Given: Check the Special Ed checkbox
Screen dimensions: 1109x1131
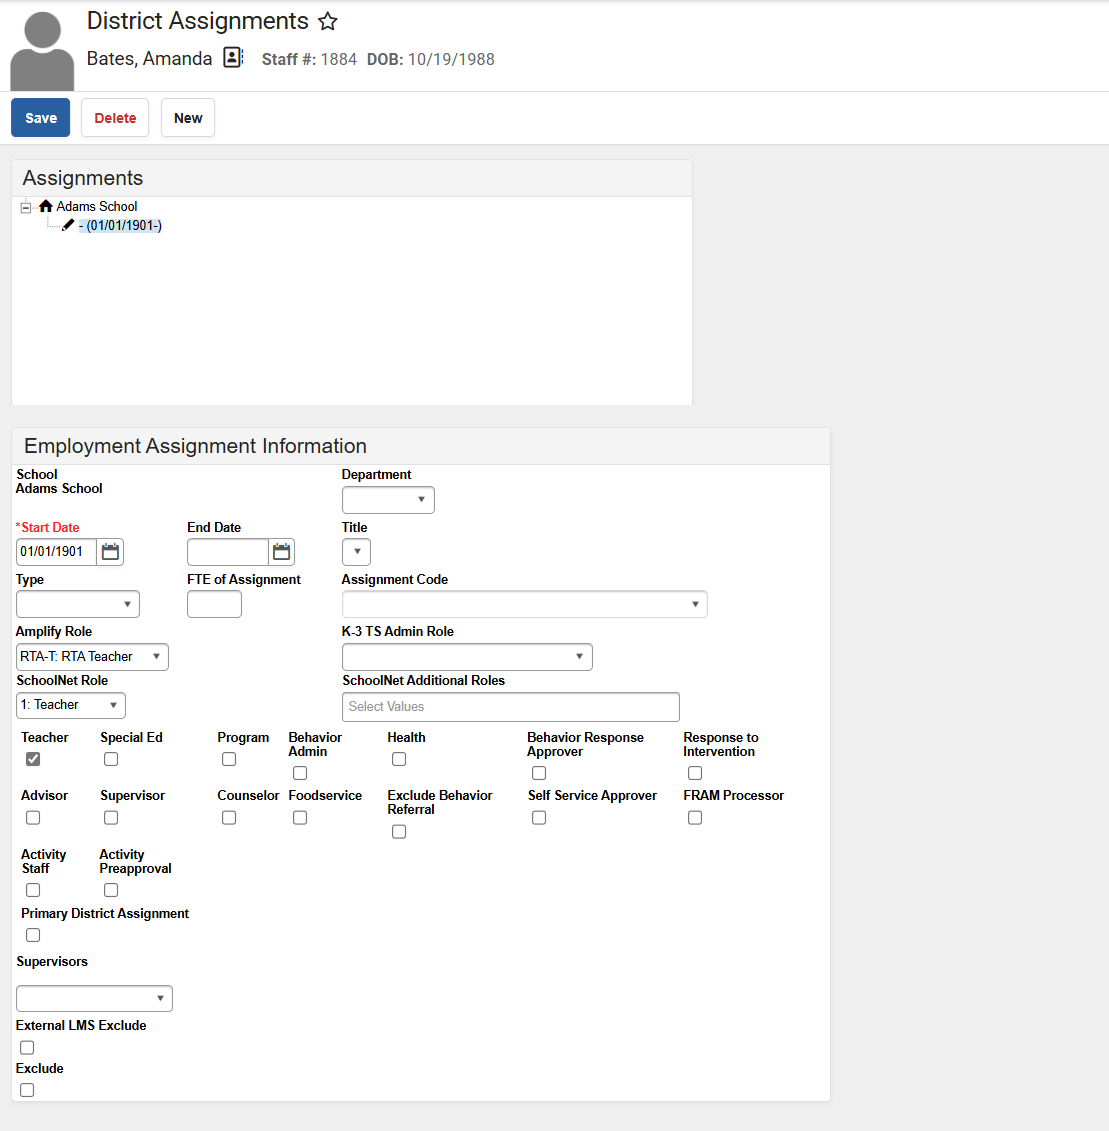Looking at the screenshot, I should (111, 760).
